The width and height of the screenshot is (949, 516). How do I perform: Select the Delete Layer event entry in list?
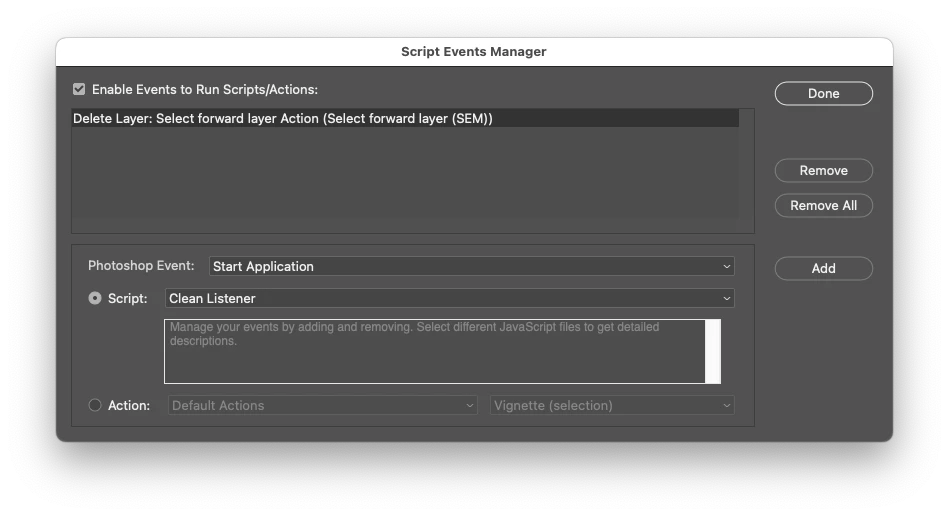click(406, 119)
